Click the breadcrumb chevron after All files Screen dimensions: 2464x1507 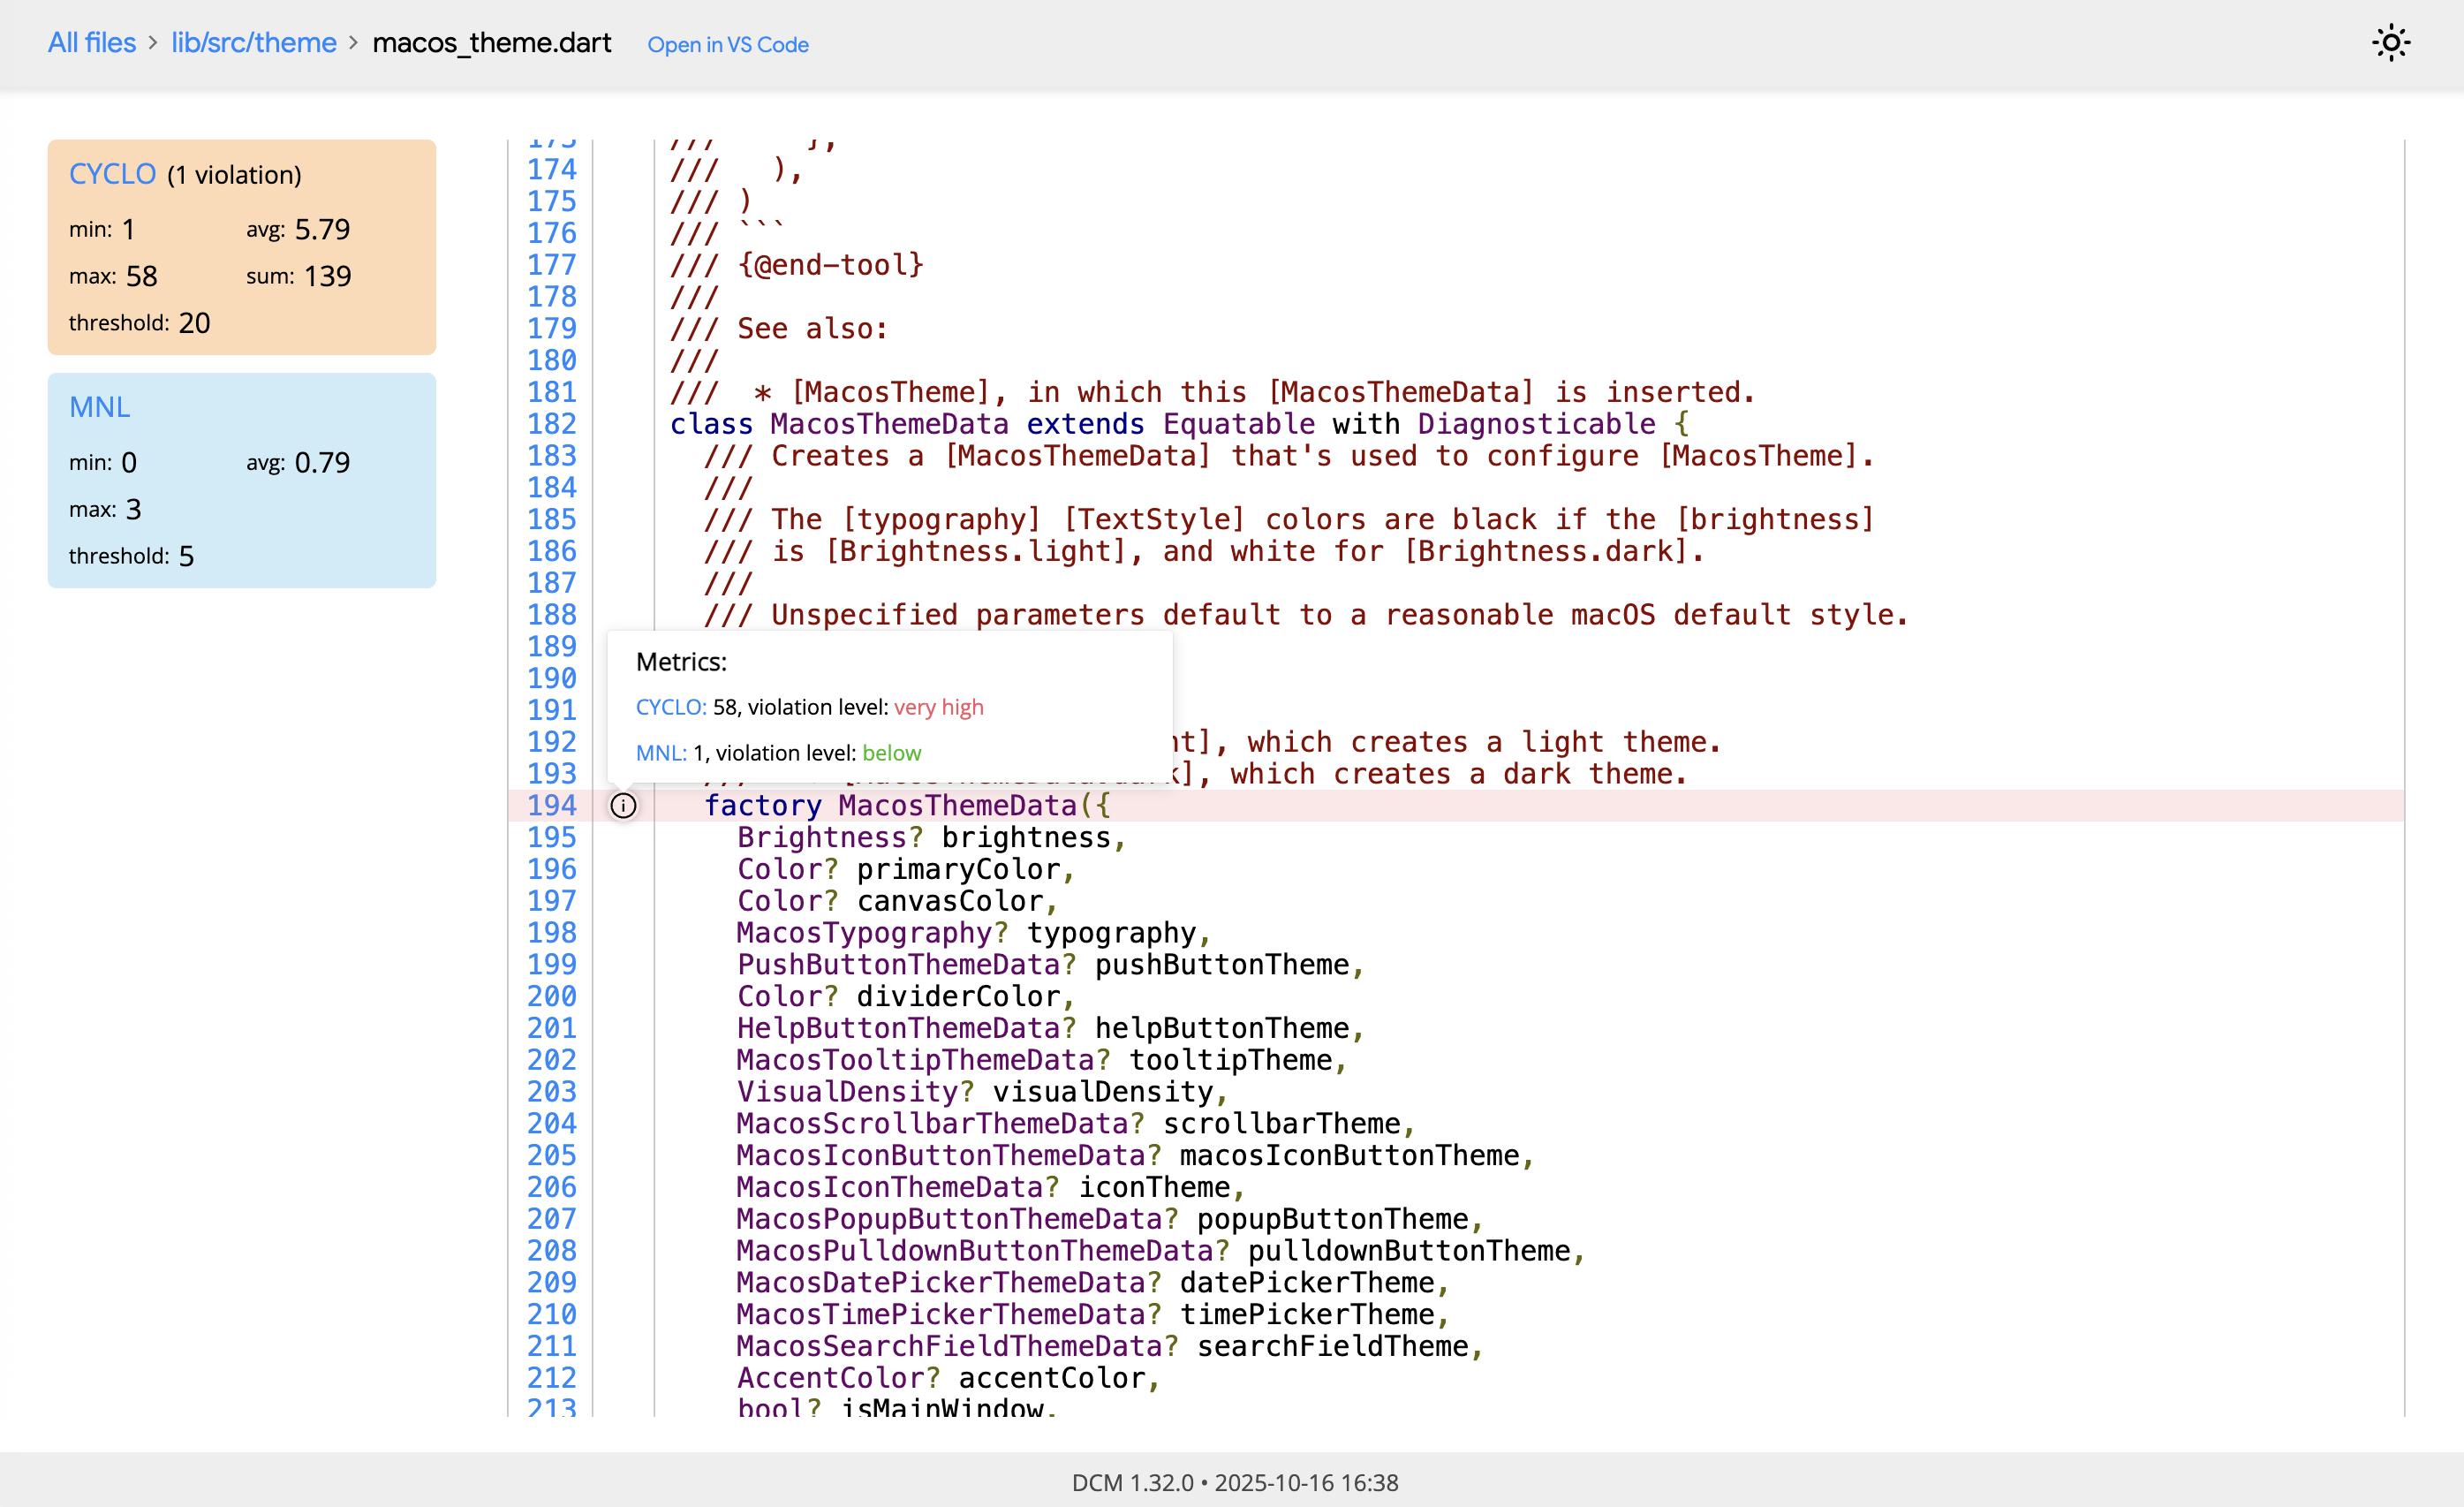pos(153,43)
